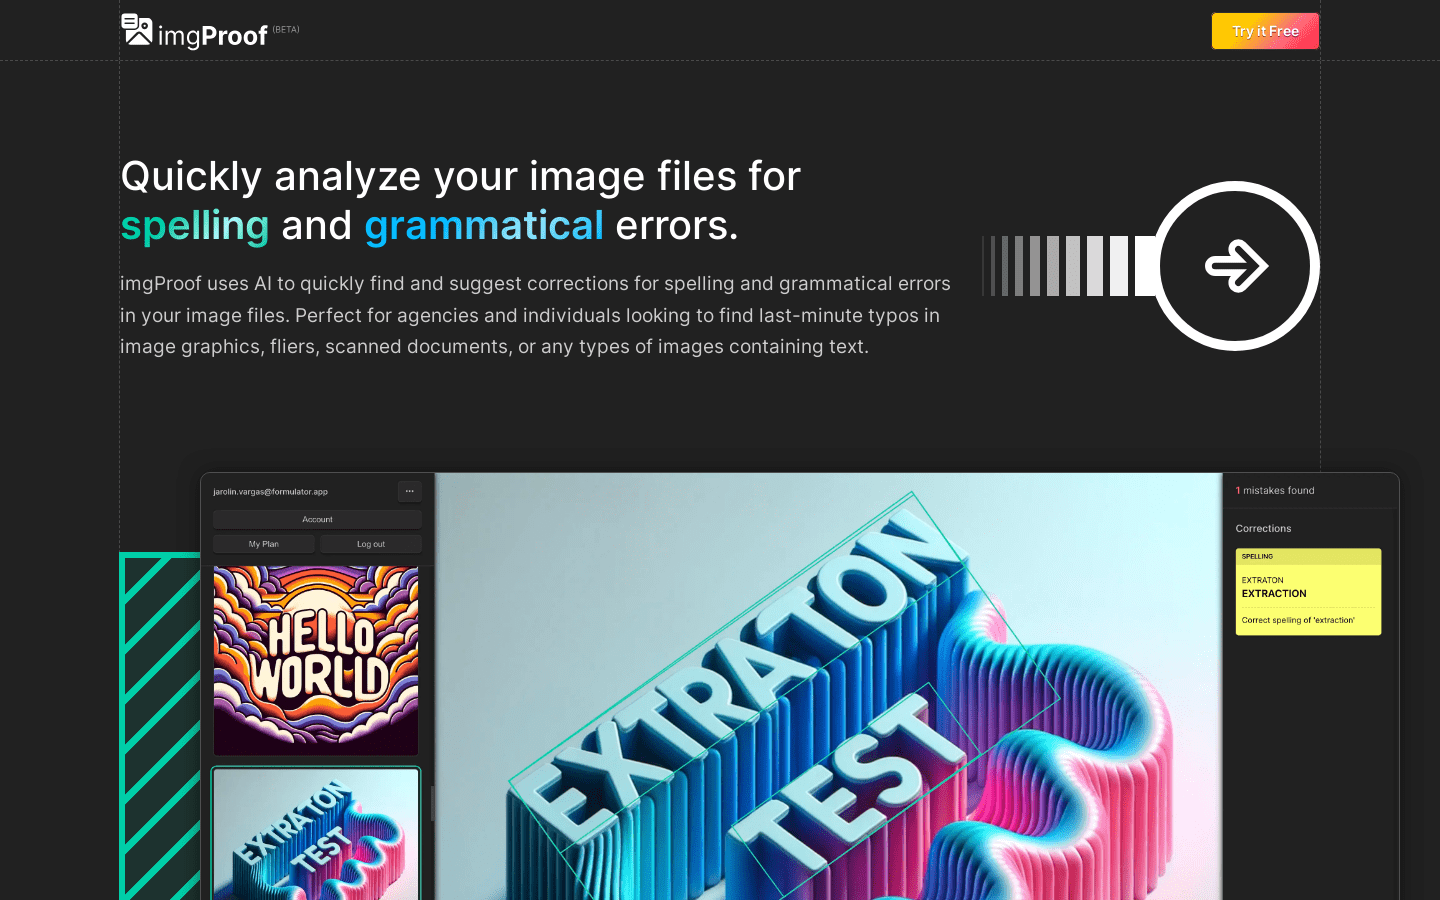The width and height of the screenshot is (1440, 900).
Task: Click the highlighted word 'grammatical' in headline
Action: pos(484,226)
